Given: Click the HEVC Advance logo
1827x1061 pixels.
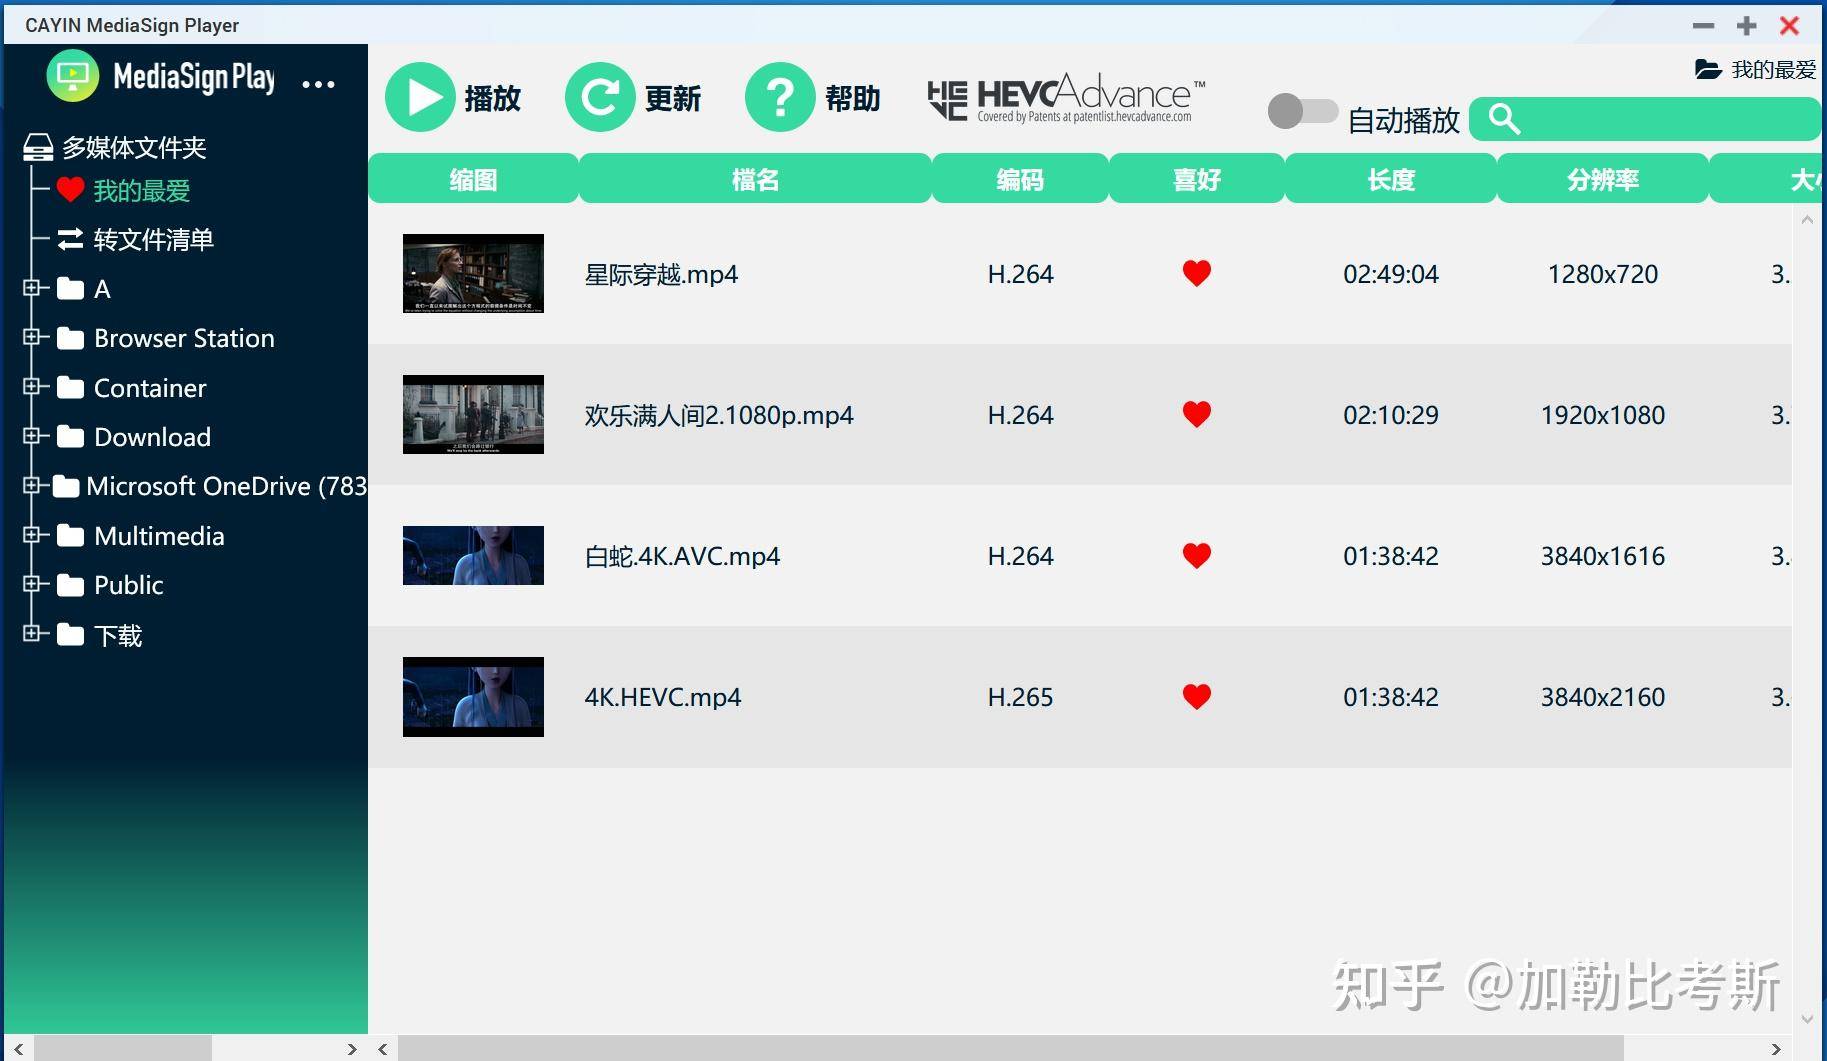Looking at the screenshot, I should coord(1066,97).
